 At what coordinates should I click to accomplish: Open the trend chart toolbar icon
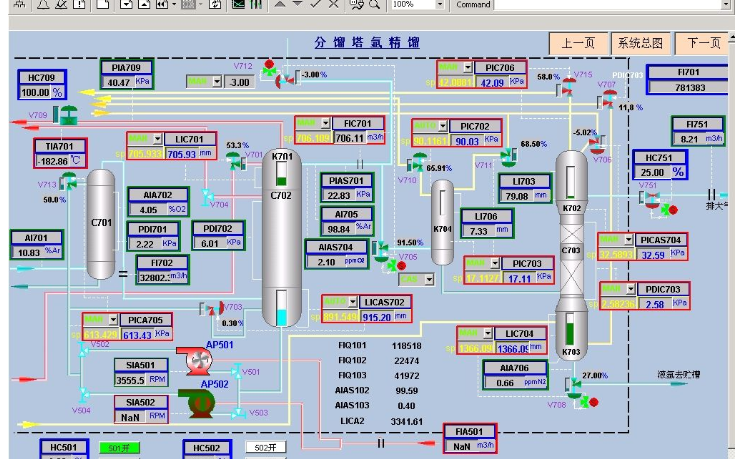tap(239, 4)
